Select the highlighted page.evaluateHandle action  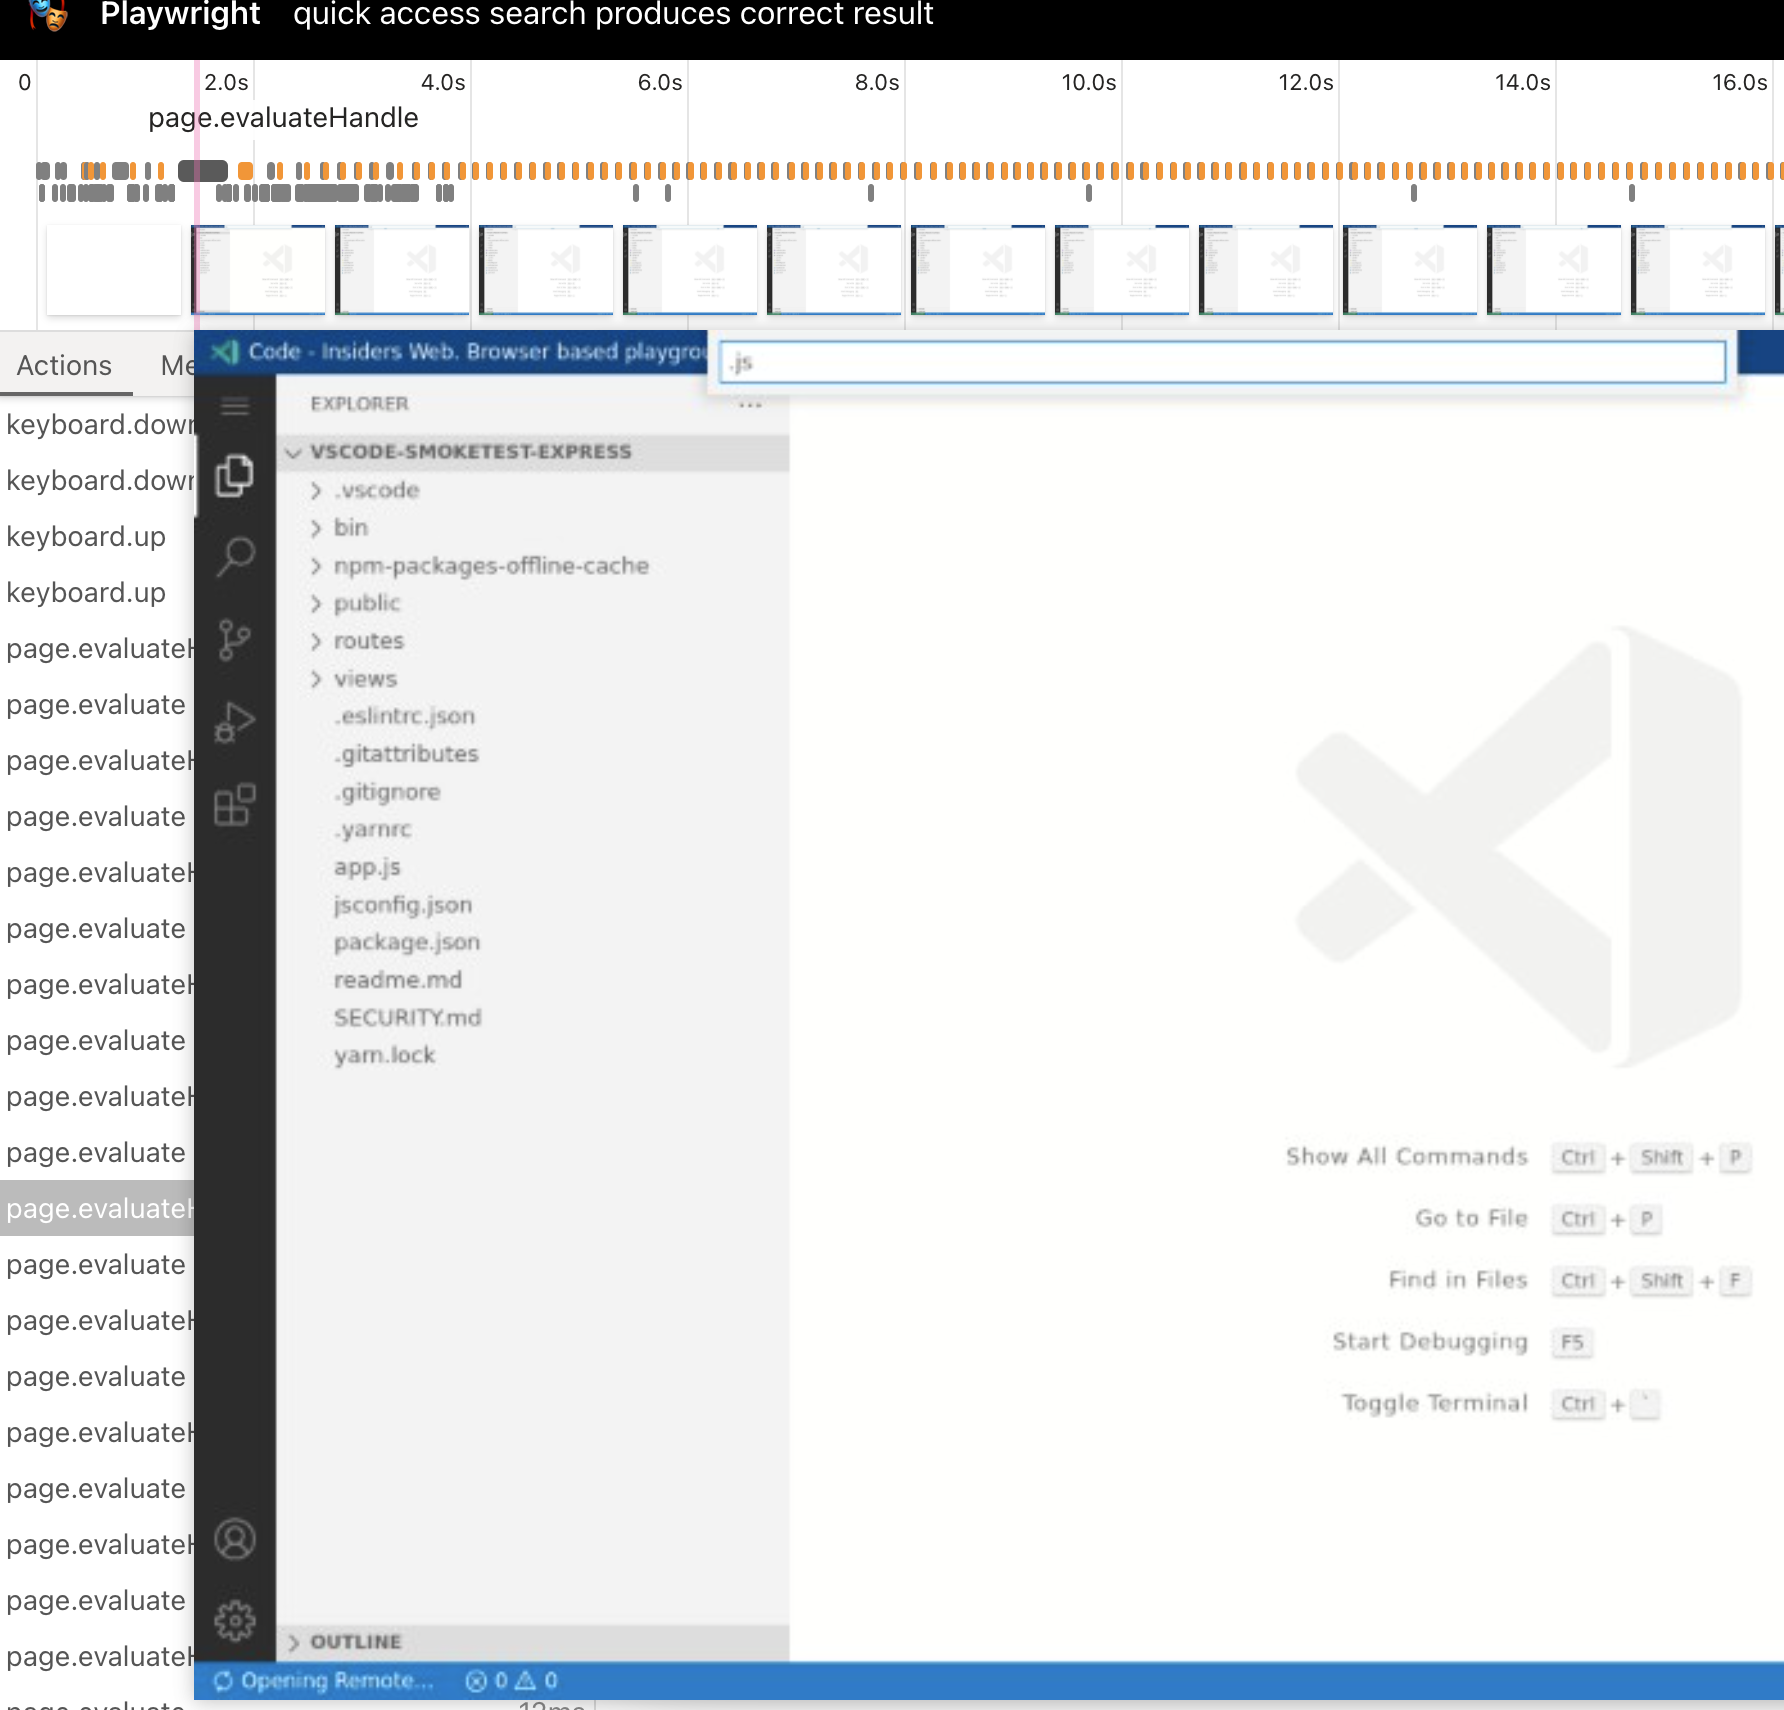pyautogui.click(x=97, y=1209)
